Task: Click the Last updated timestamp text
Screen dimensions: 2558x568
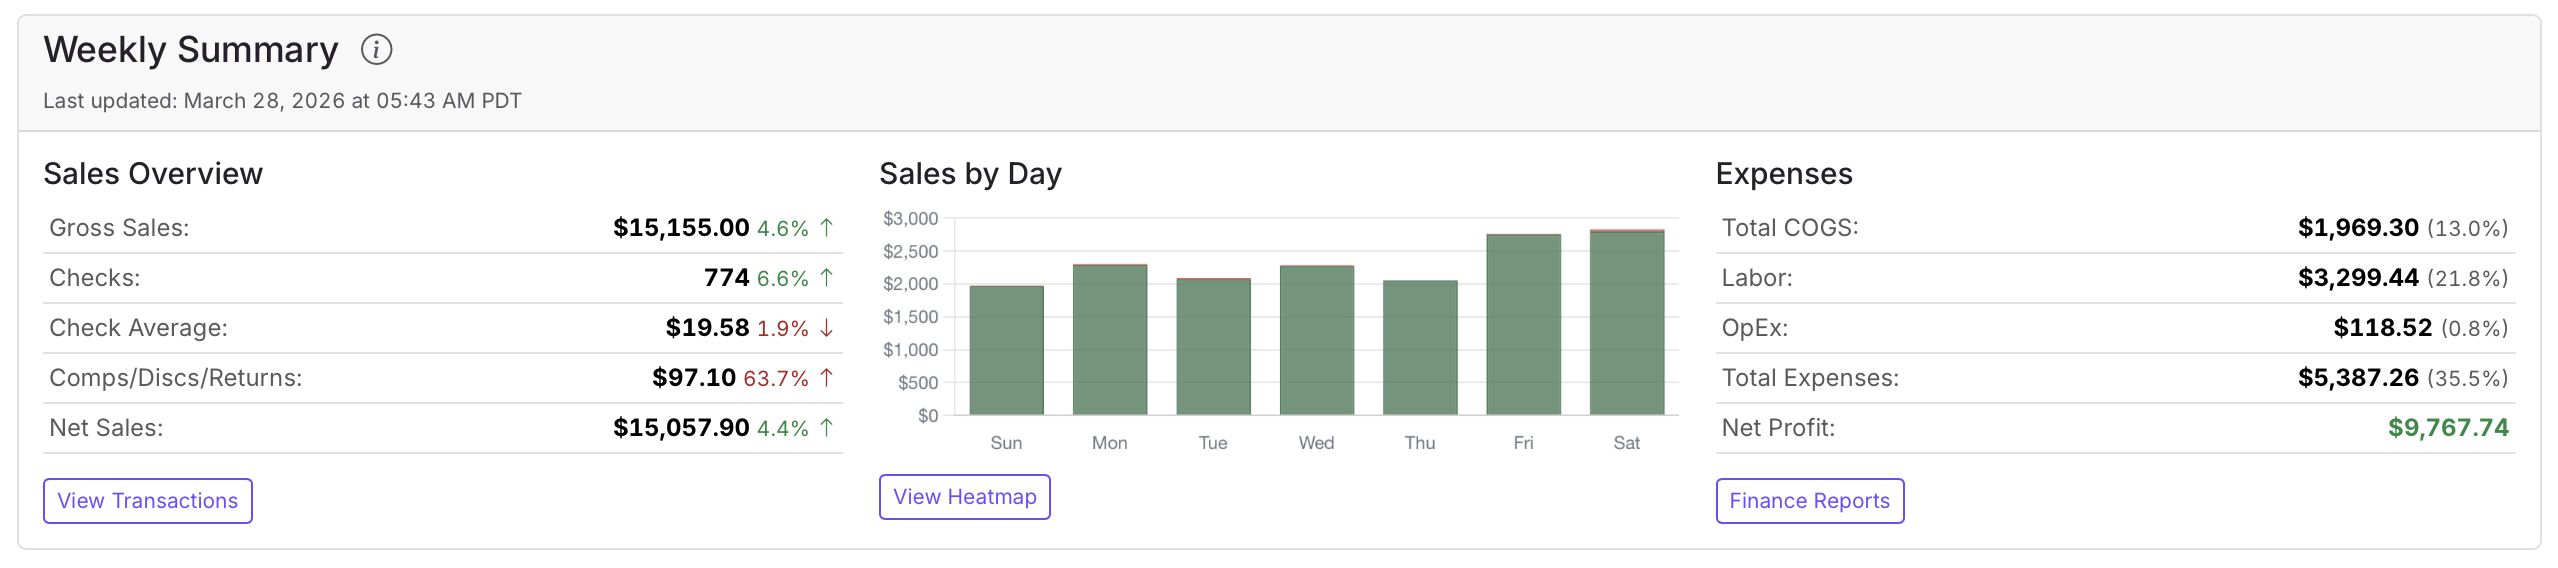Action: click(x=282, y=101)
